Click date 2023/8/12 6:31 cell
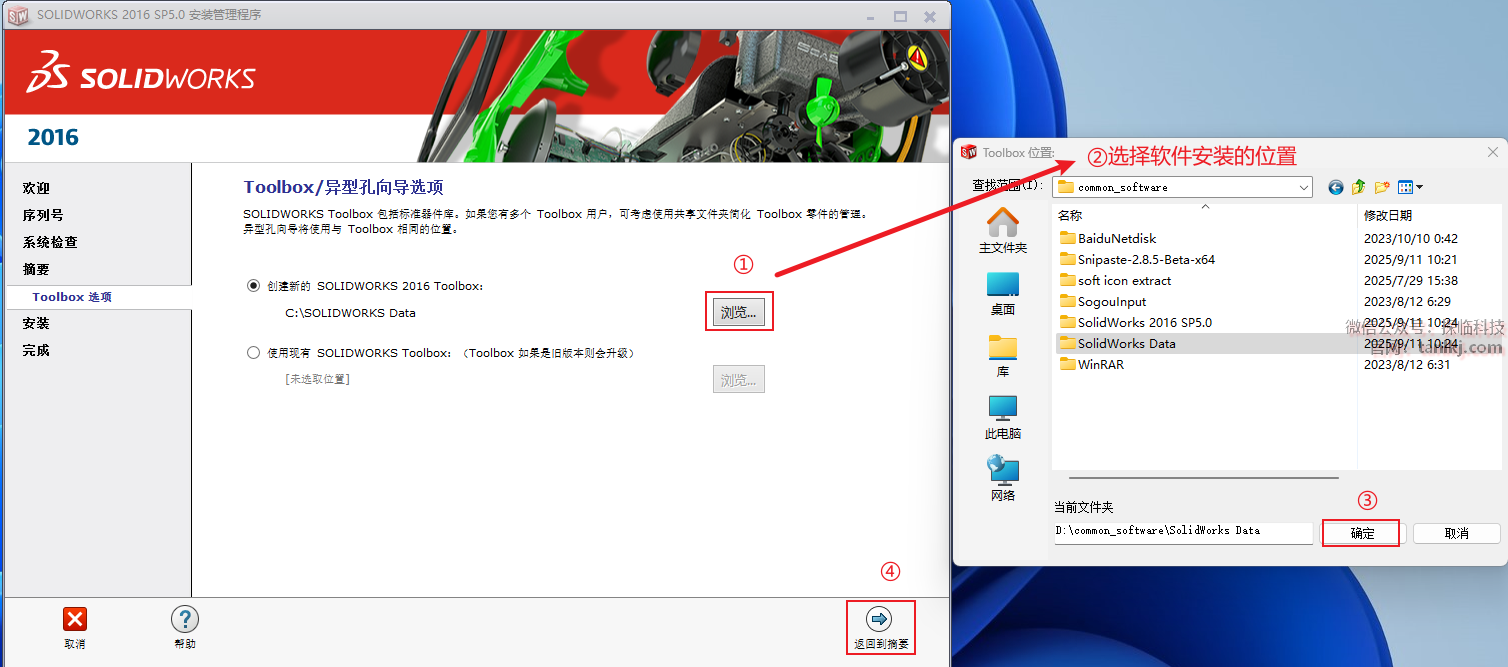 point(1407,365)
